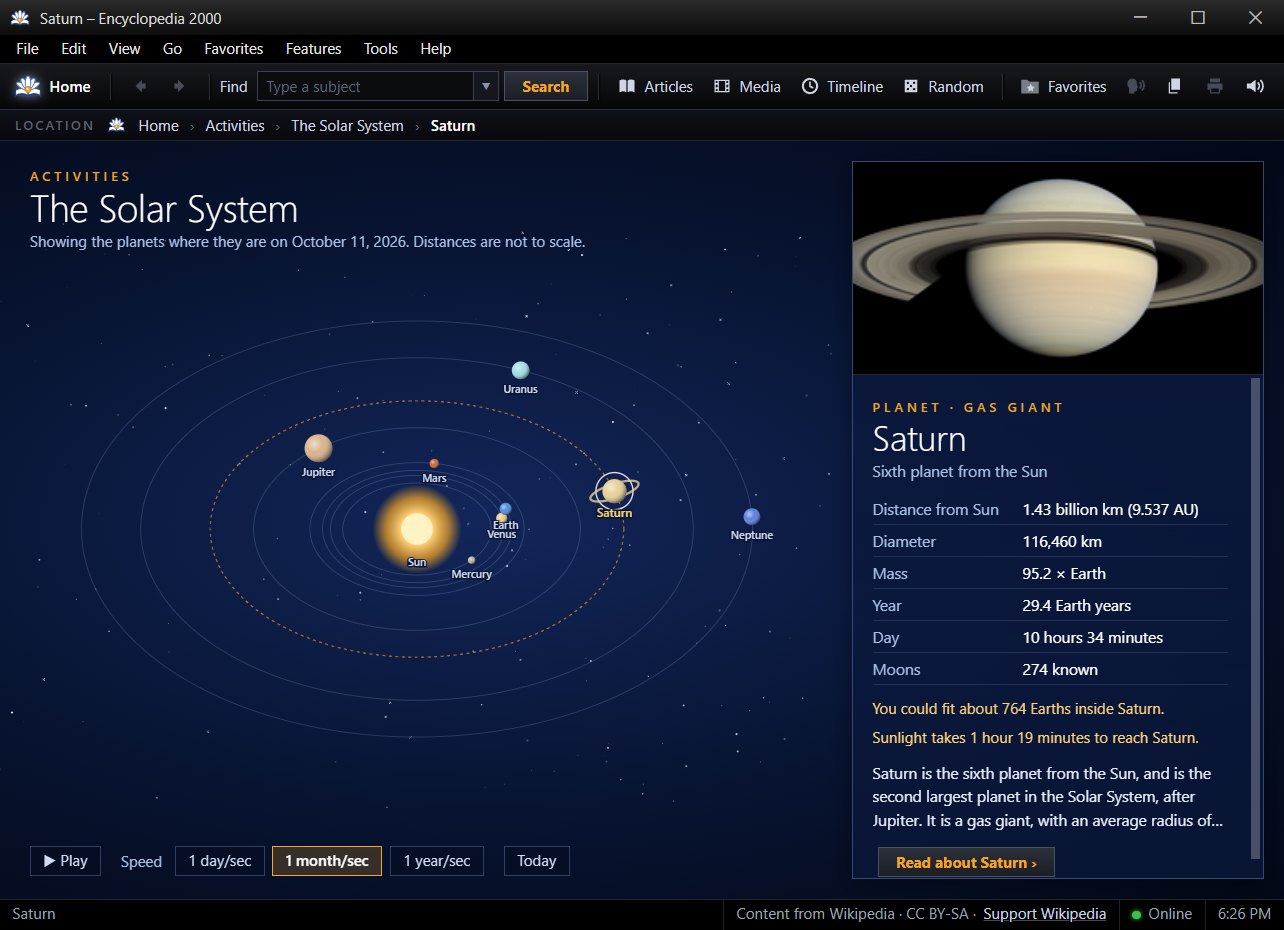Screen dimensions: 1284x930
Task: Click Read about Saturn button
Action: pos(966,862)
